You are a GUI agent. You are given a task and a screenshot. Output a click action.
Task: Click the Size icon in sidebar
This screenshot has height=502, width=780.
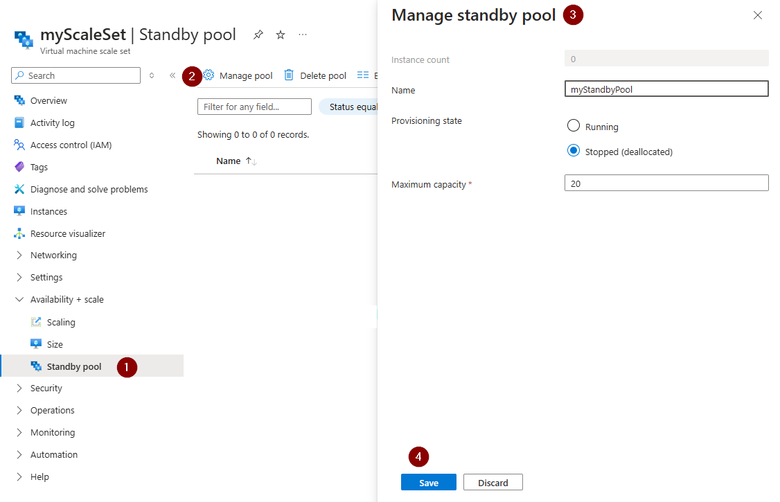[36, 344]
